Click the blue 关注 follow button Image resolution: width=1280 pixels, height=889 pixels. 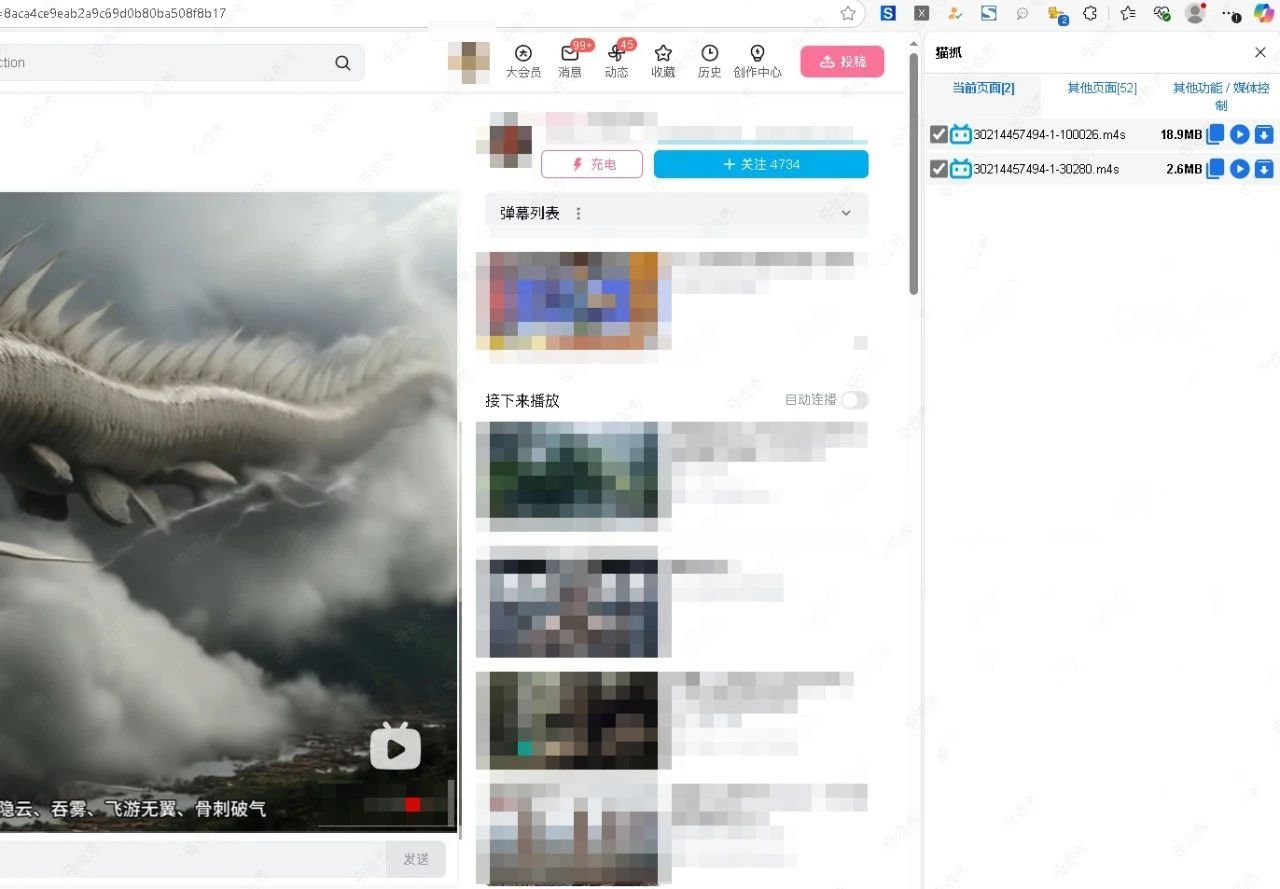point(761,164)
